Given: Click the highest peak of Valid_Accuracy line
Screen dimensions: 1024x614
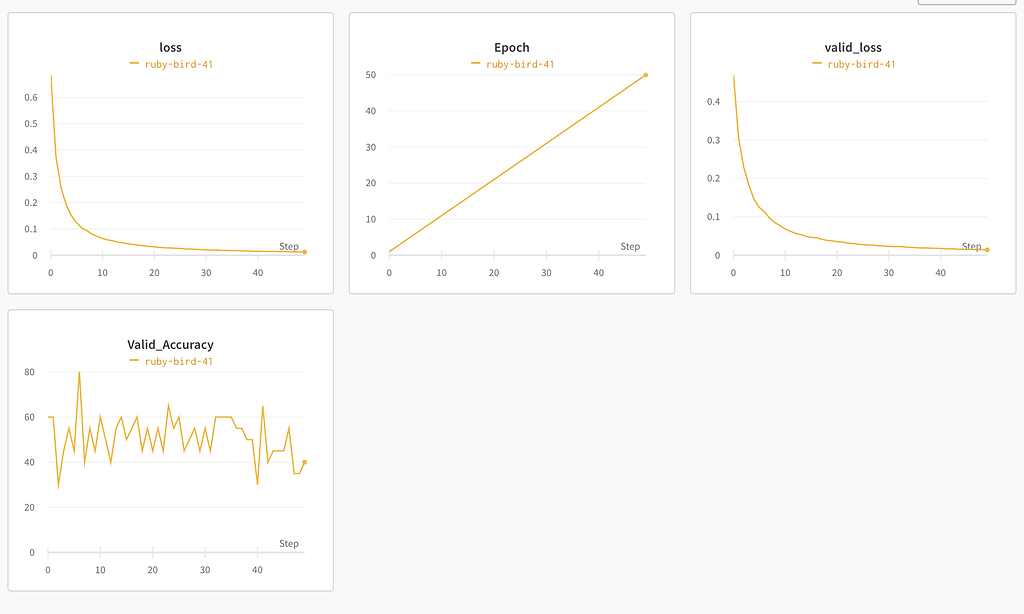Looking at the screenshot, I should click(x=79, y=373).
